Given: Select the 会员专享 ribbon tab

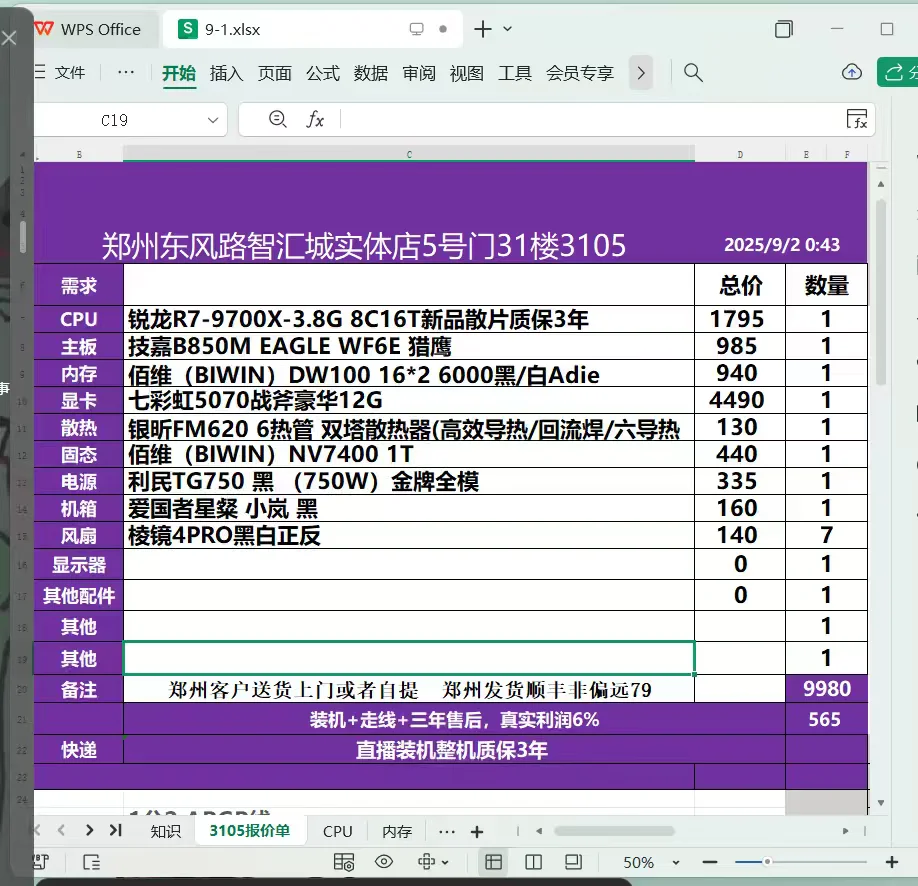Looking at the screenshot, I should coord(580,73).
